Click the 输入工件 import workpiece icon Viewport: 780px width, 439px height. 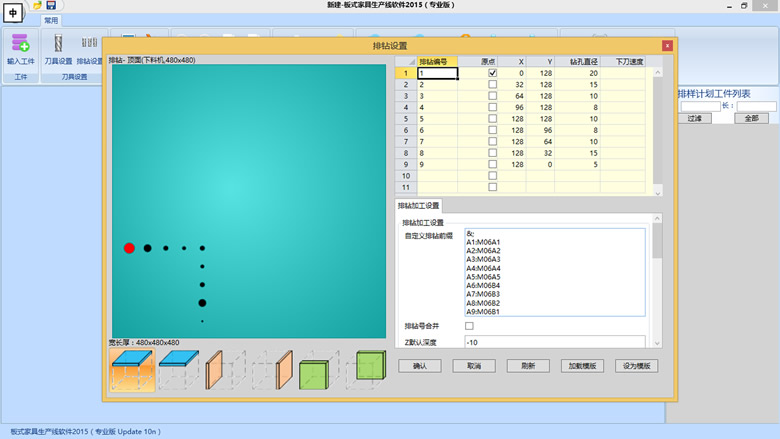(20, 43)
